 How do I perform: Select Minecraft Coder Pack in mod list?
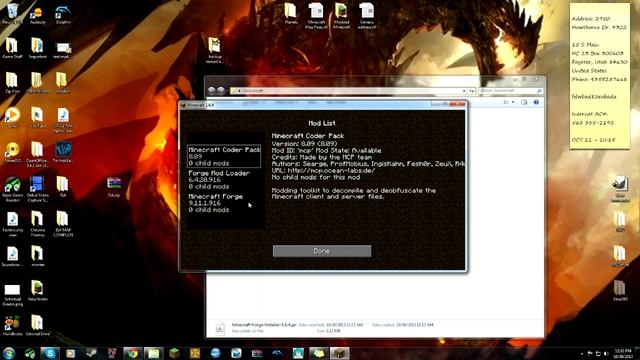[x=224, y=156]
